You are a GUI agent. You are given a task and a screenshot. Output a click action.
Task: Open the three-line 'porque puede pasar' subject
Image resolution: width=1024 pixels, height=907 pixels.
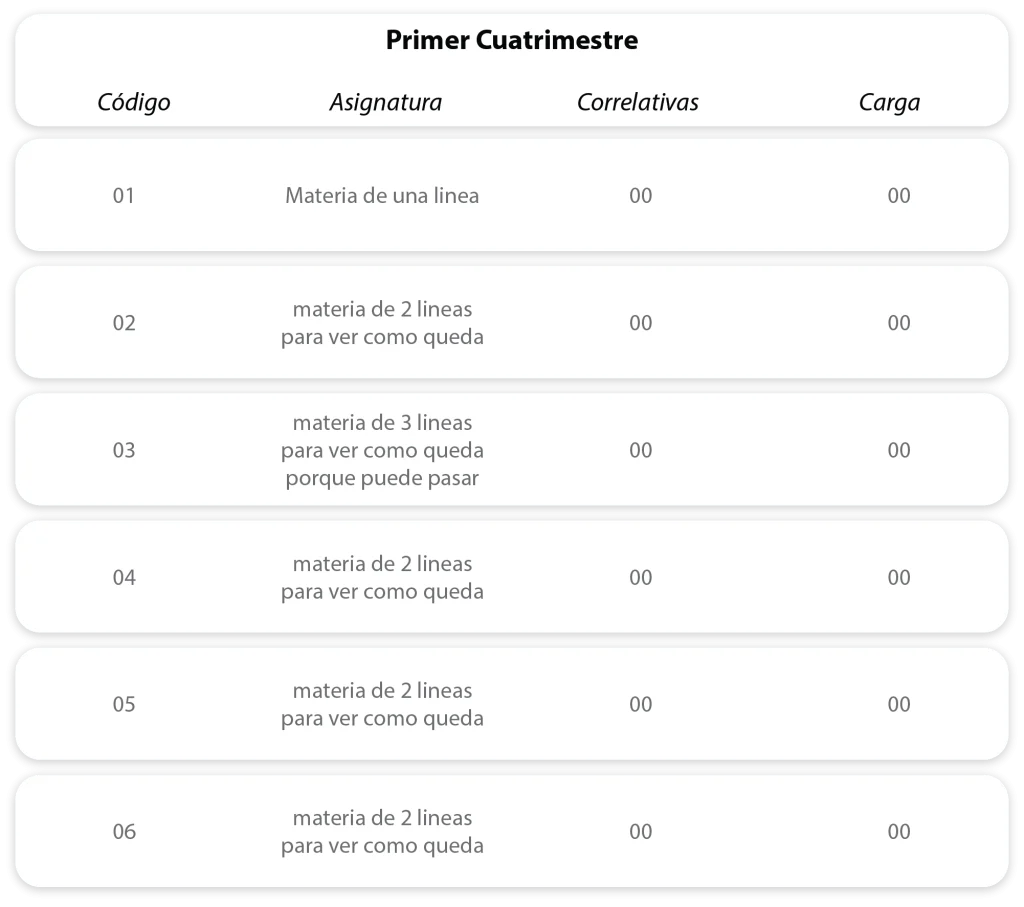tap(382, 450)
